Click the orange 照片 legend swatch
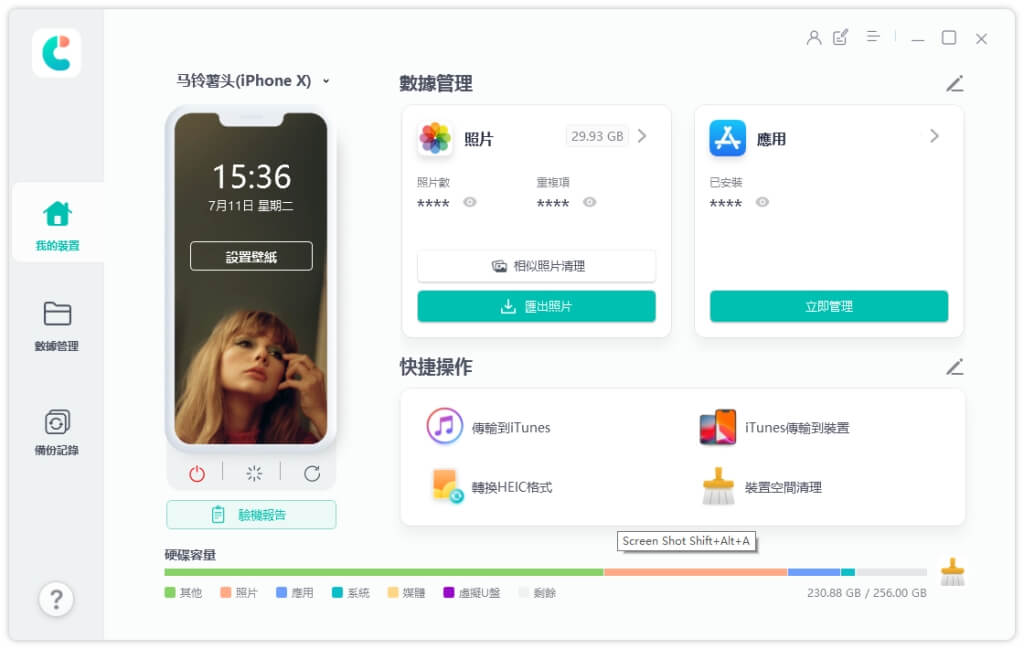1024x649 pixels. coord(226,592)
